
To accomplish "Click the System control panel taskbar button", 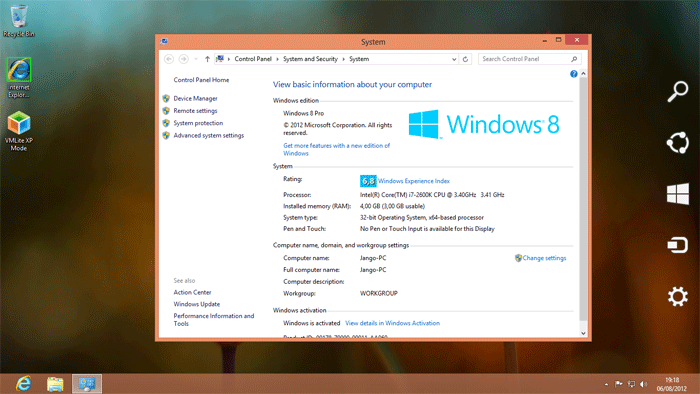I will coord(87,384).
